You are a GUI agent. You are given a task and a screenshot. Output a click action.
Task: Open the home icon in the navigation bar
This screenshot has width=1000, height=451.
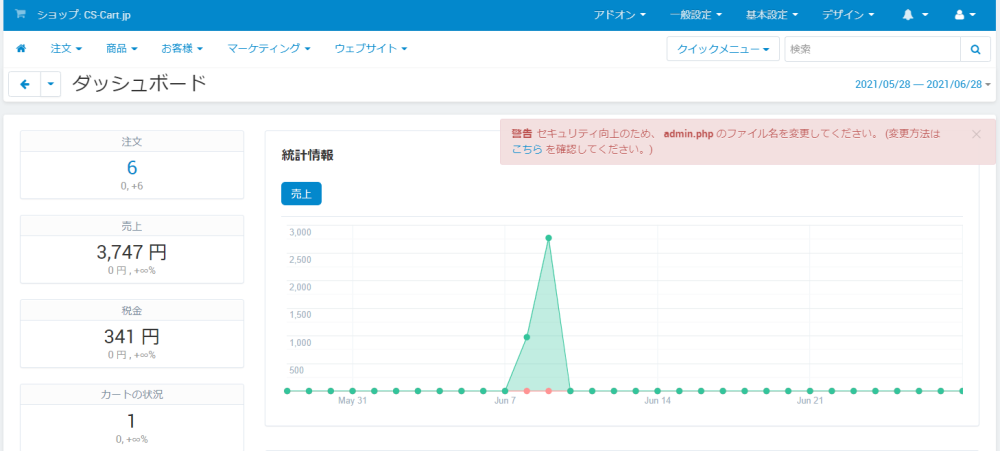(21, 48)
